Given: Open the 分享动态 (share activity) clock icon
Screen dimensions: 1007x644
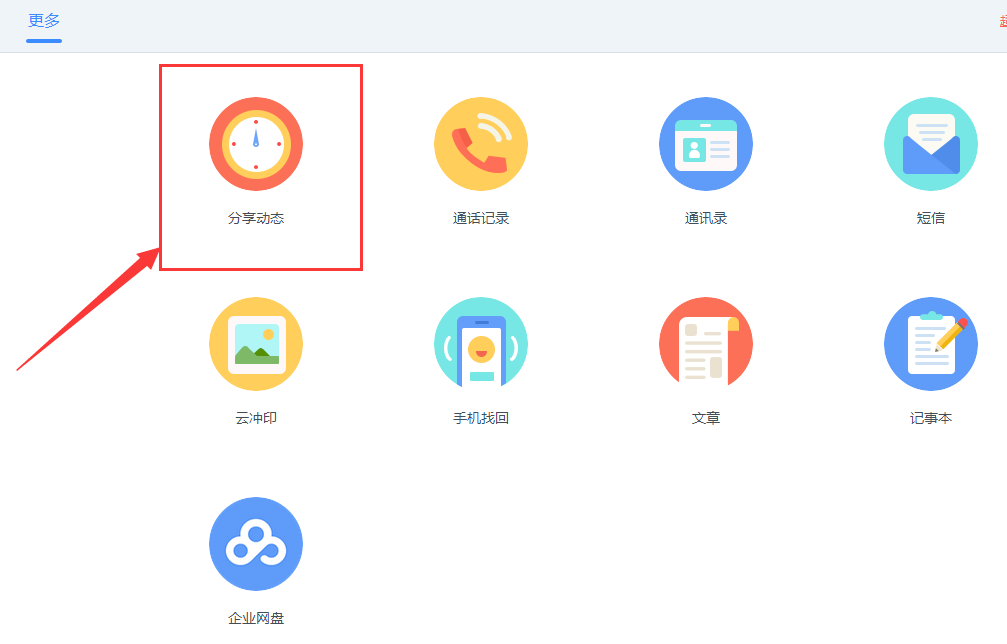Looking at the screenshot, I should pos(256,143).
